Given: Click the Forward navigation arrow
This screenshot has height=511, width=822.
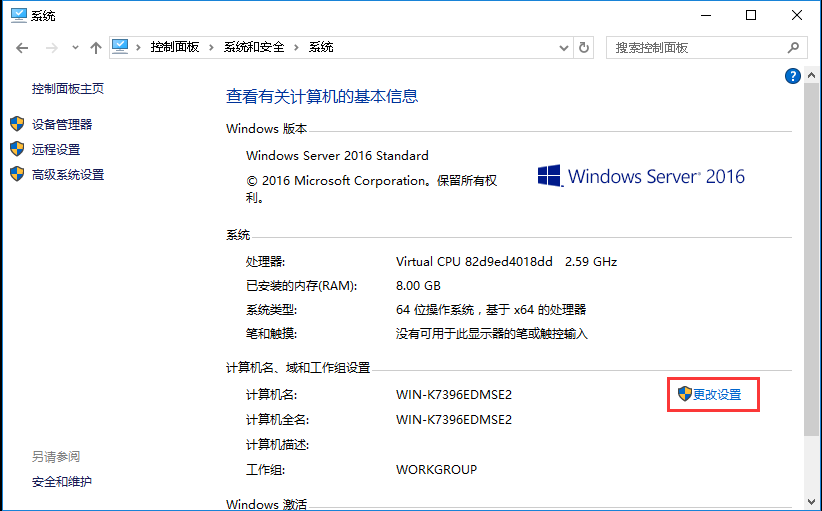Looking at the screenshot, I should pyautogui.click(x=51, y=48).
